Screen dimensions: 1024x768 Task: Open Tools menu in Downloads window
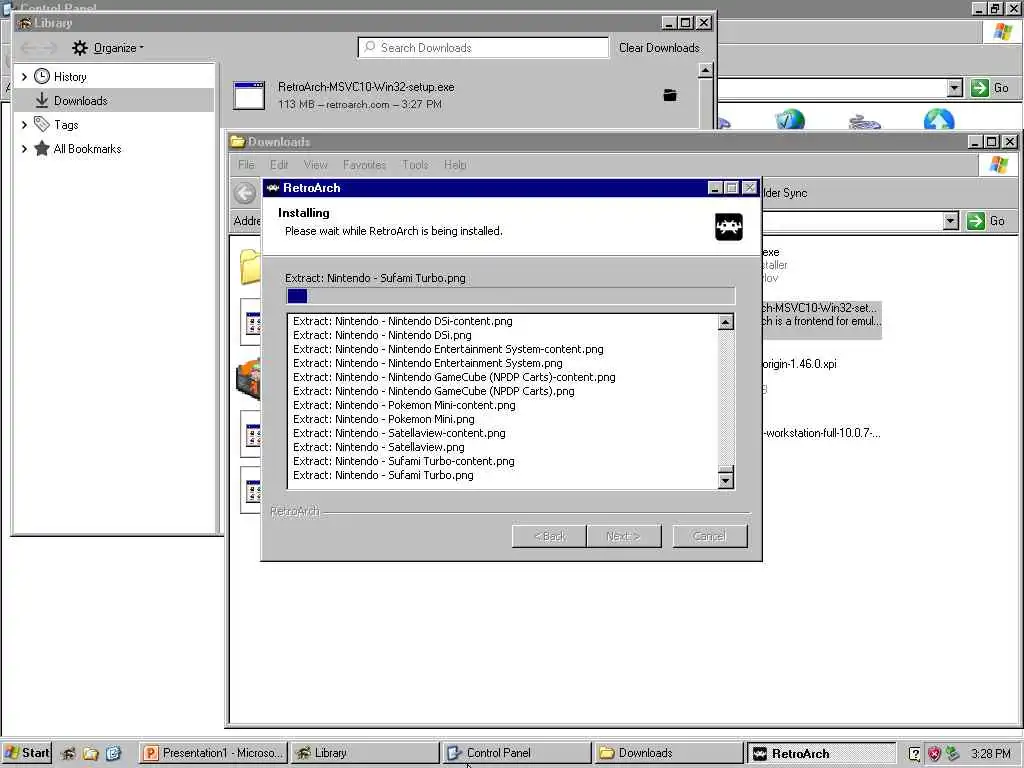click(x=415, y=165)
